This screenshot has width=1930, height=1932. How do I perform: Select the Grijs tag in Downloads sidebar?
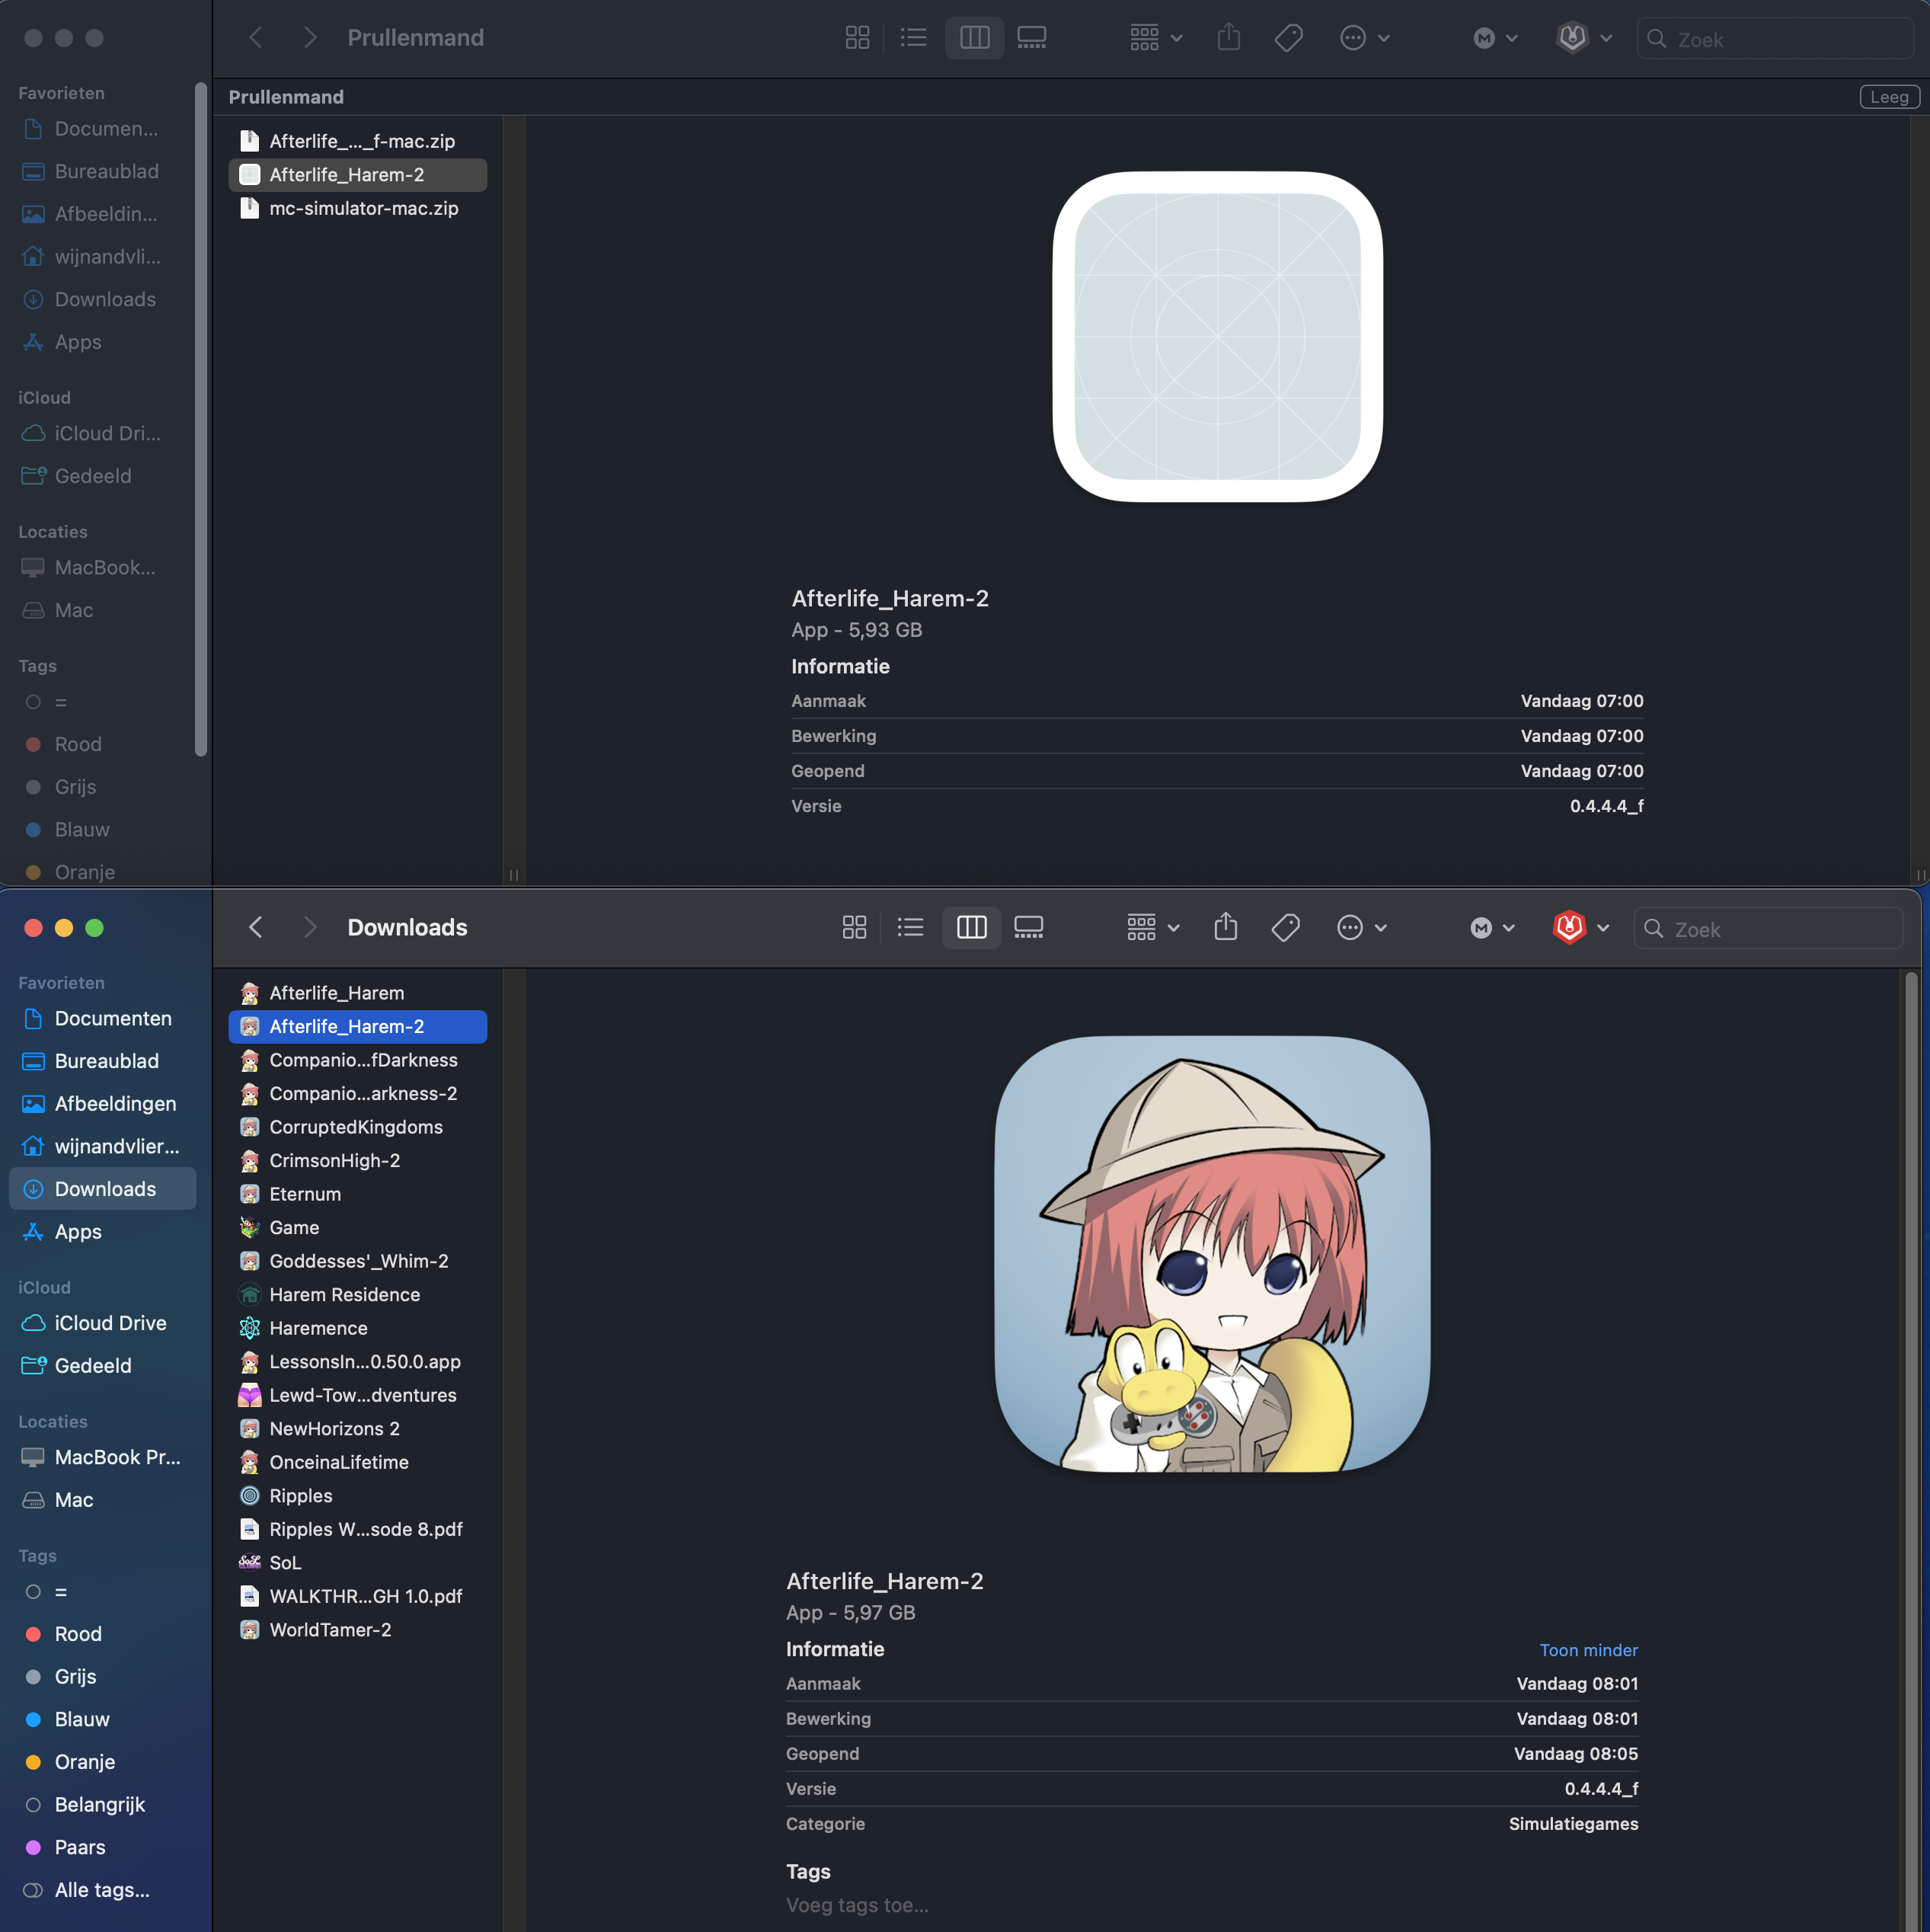102,1677
